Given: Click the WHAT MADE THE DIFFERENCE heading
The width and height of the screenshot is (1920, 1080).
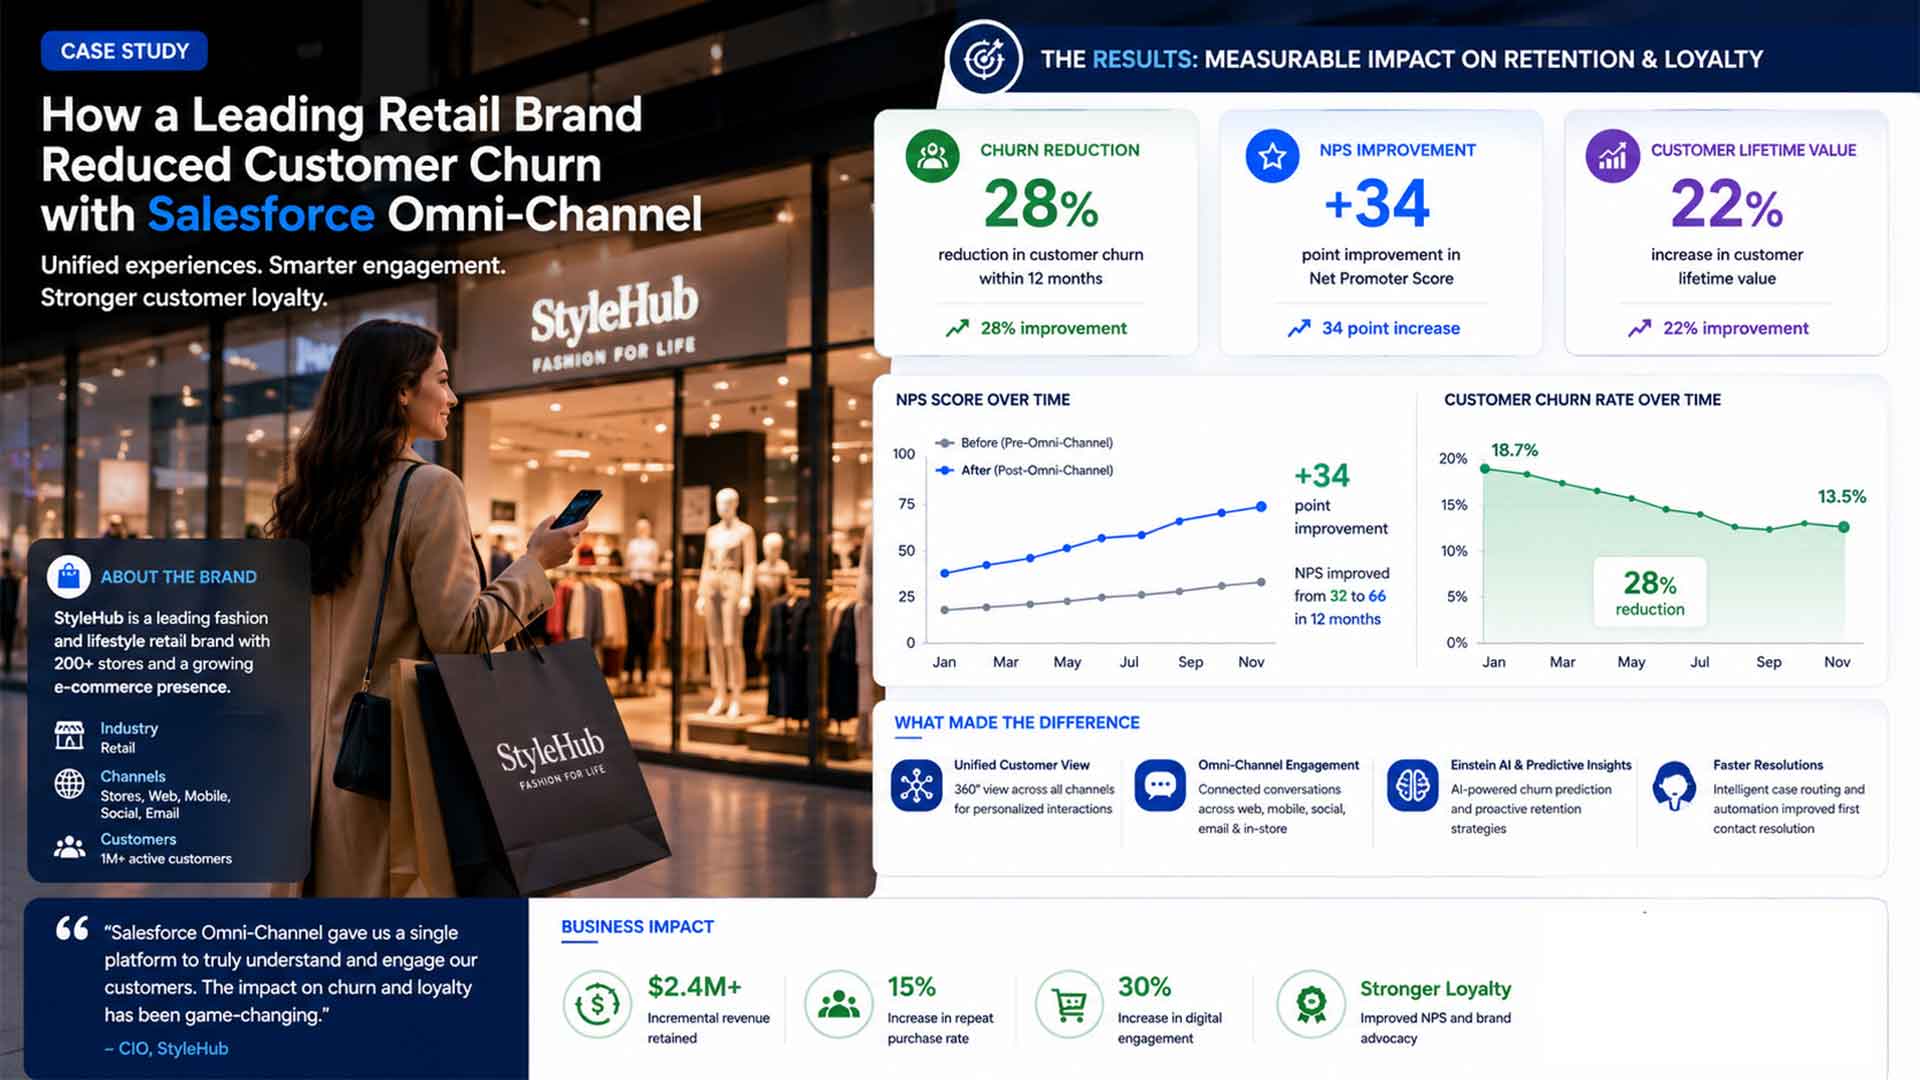Looking at the screenshot, I should pyautogui.click(x=1017, y=722).
